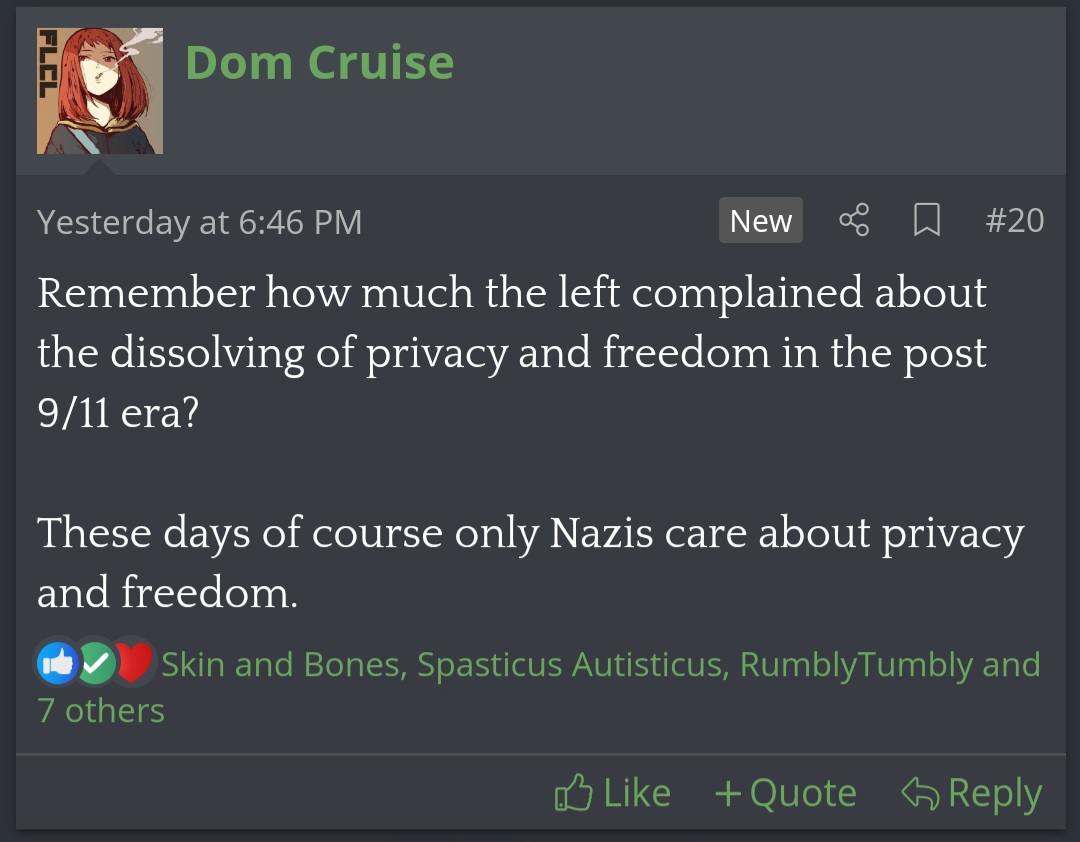Click the red heart reaction icon
Viewport: 1080px width, 842px height.
(134, 663)
